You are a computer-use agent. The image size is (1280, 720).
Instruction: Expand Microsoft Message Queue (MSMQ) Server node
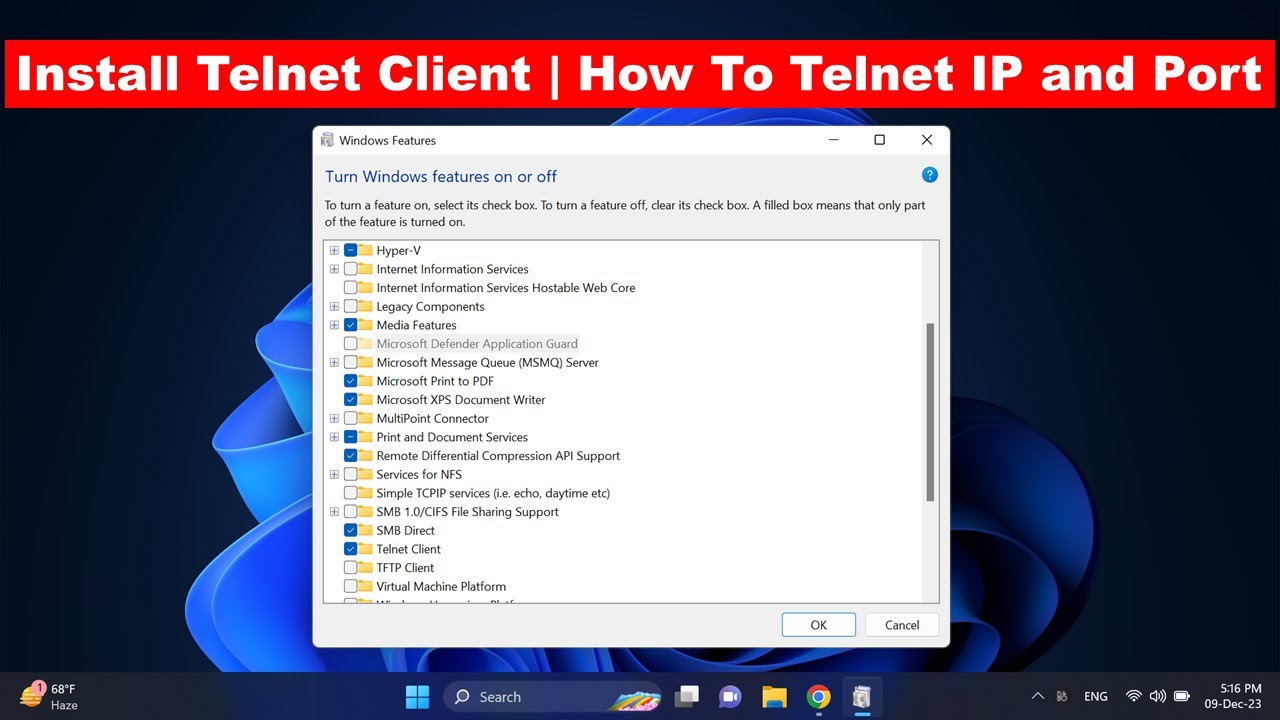click(x=335, y=363)
